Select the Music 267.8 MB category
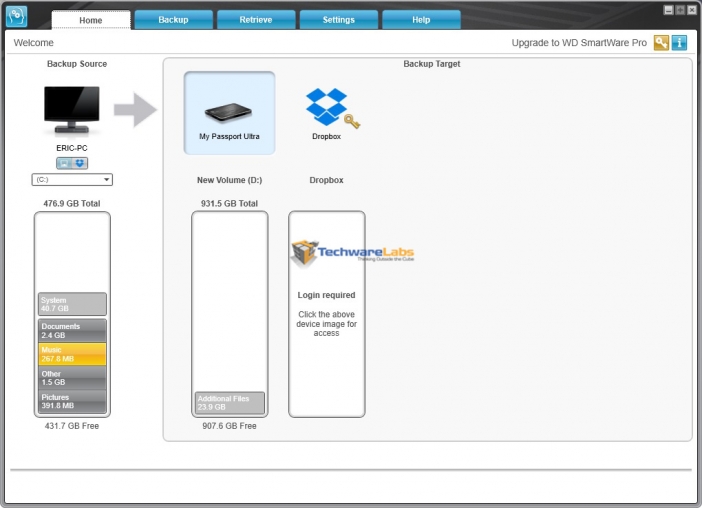 (x=72, y=354)
